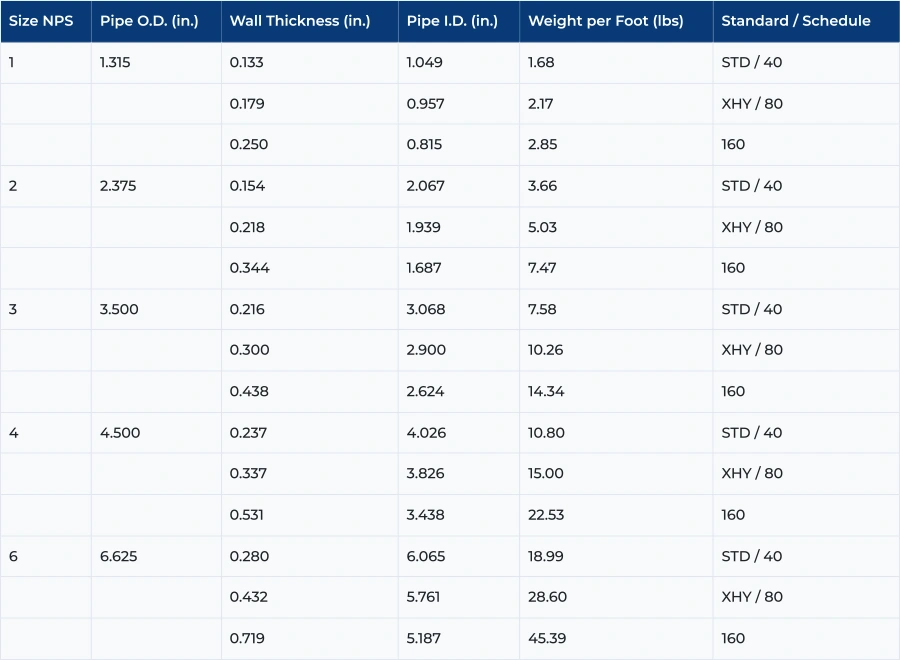The image size is (900, 660).
Task: Click the 0.133 wall thickness value
Action: pyautogui.click(x=248, y=62)
